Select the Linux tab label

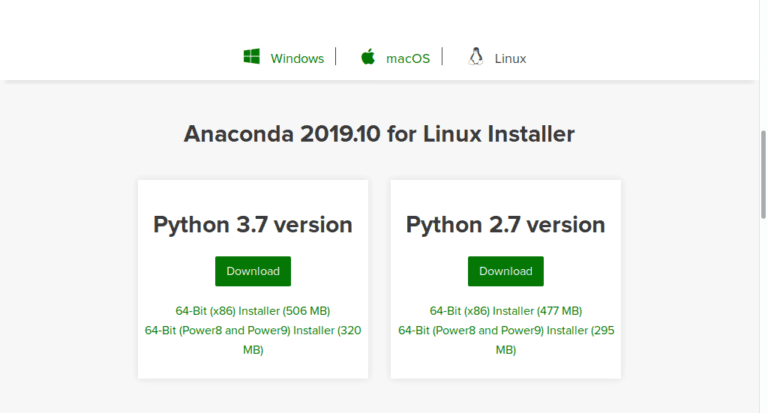[510, 59]
